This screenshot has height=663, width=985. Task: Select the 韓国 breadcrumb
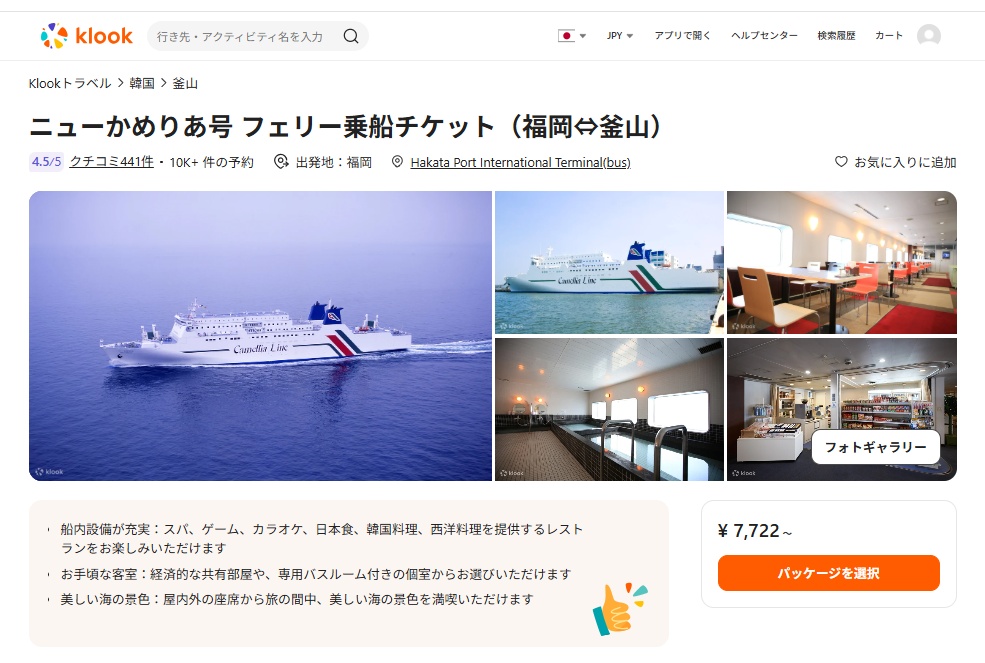pos(142,83)
